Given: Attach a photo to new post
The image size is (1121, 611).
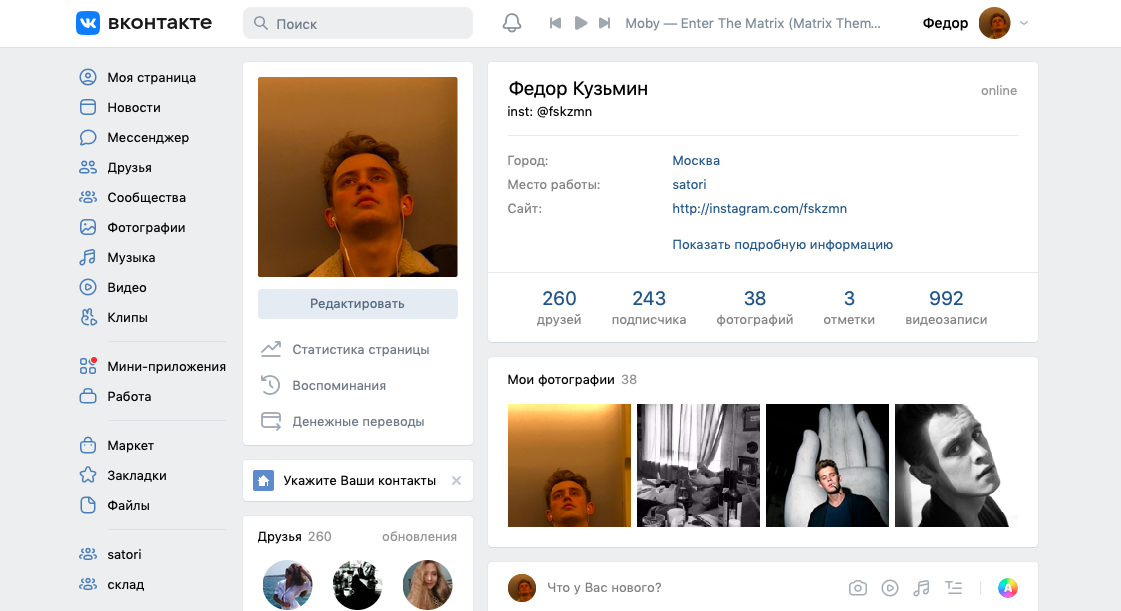Looking at the screenshot, I should [857, 588].
